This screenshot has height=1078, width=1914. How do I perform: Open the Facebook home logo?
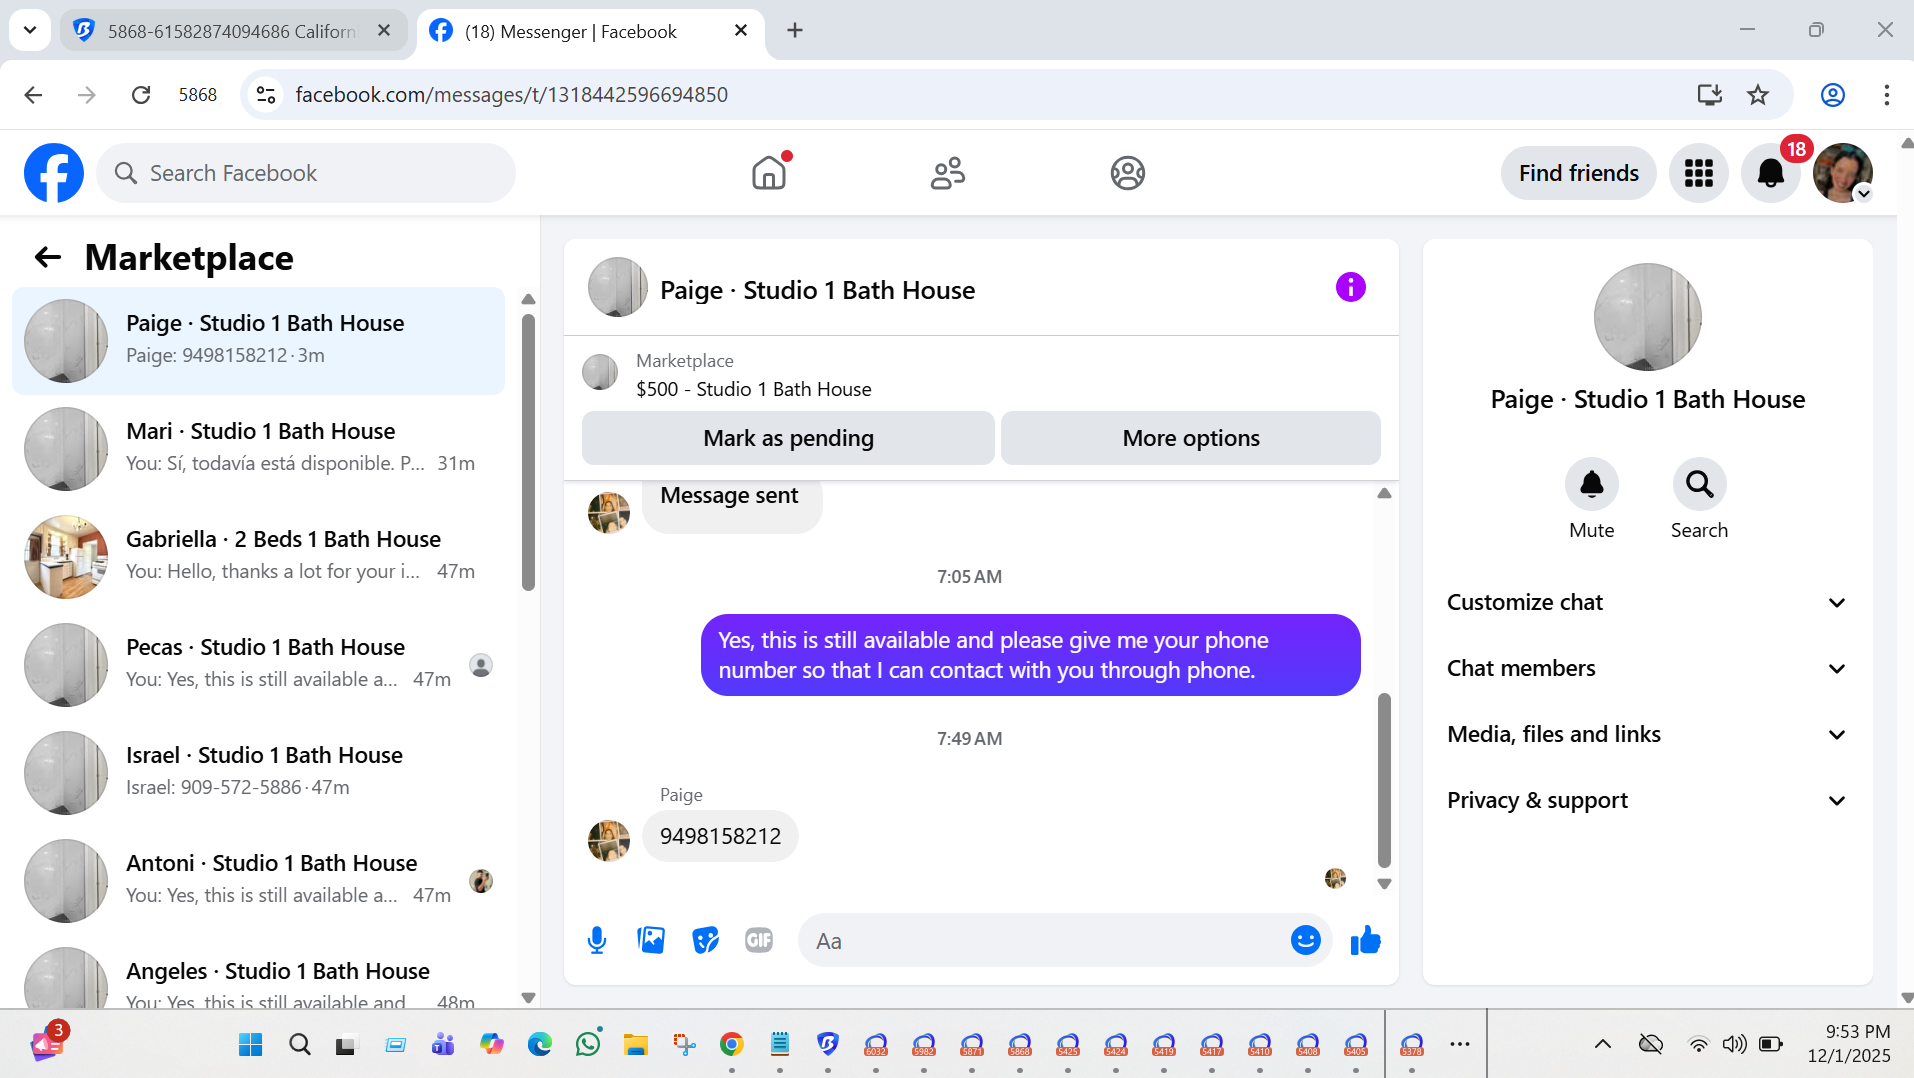point(54,173)
